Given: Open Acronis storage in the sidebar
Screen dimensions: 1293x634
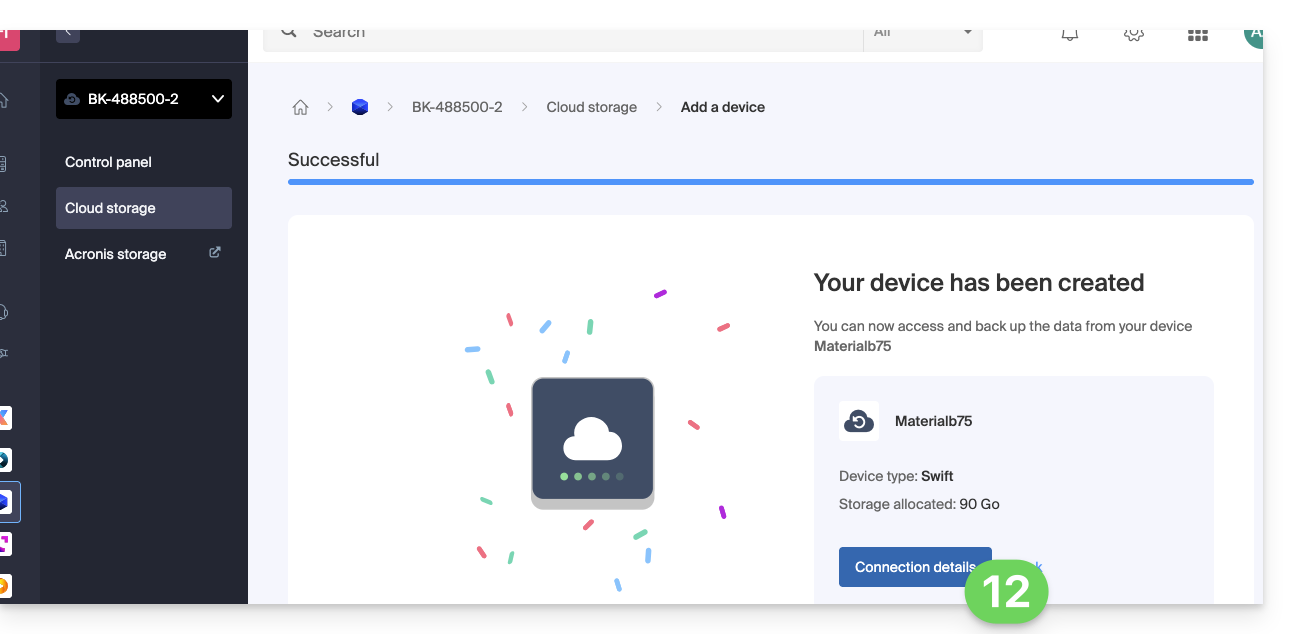Looking at the screenshot, I should point(116,254).
